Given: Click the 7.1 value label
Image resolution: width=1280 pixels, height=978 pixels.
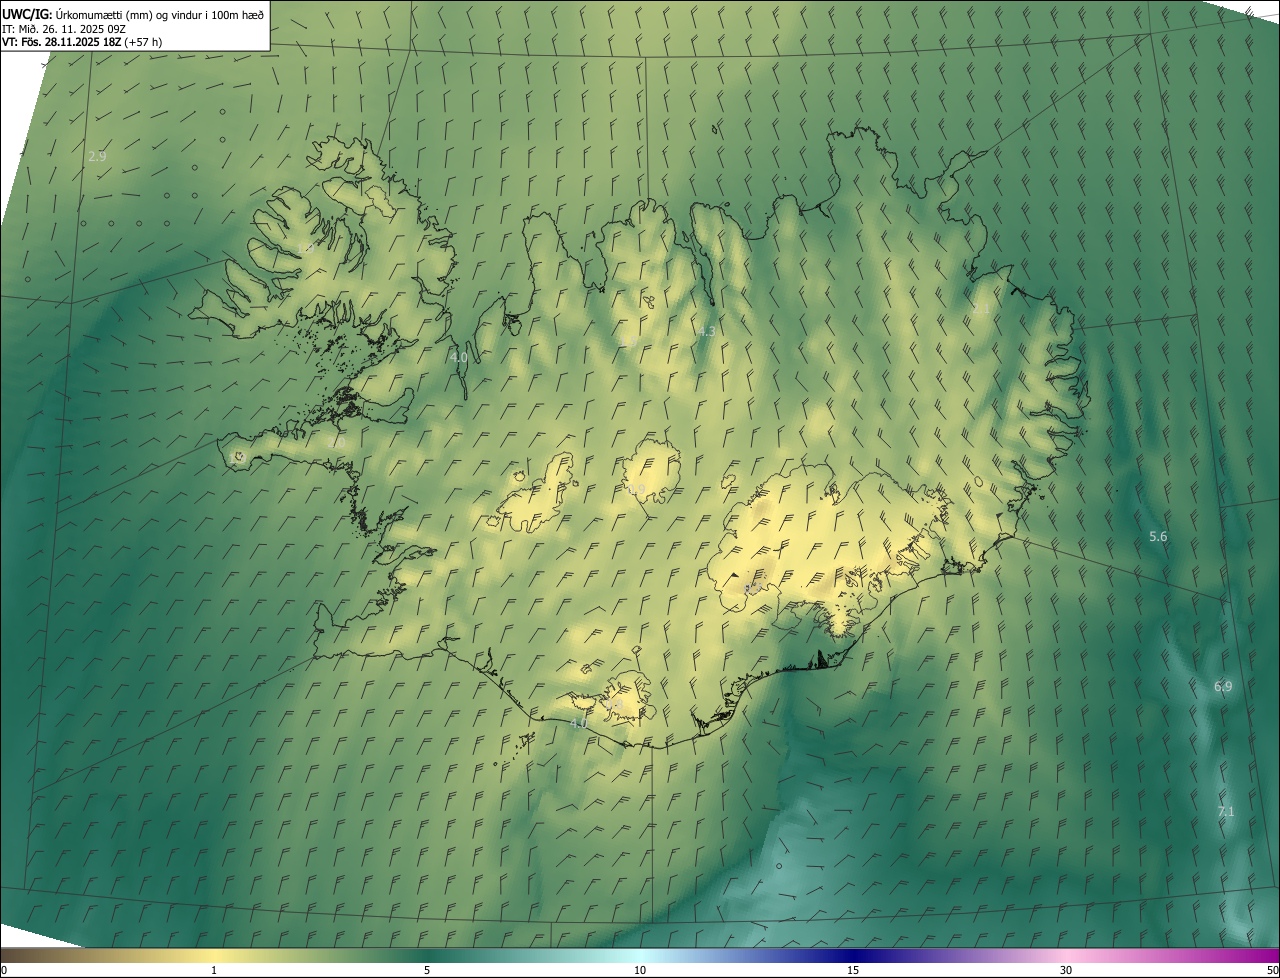Looking at the screenshot, I should 1226,812.
